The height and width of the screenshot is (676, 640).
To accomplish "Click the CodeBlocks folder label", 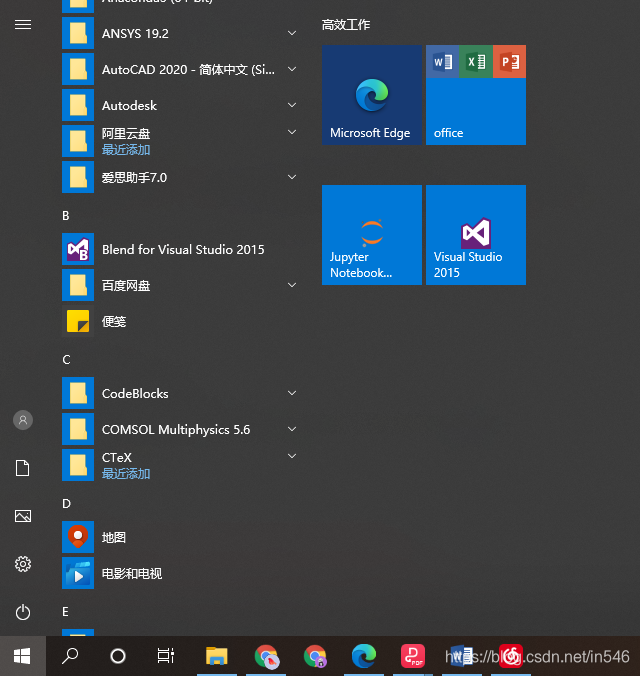I will coord(135,394).
